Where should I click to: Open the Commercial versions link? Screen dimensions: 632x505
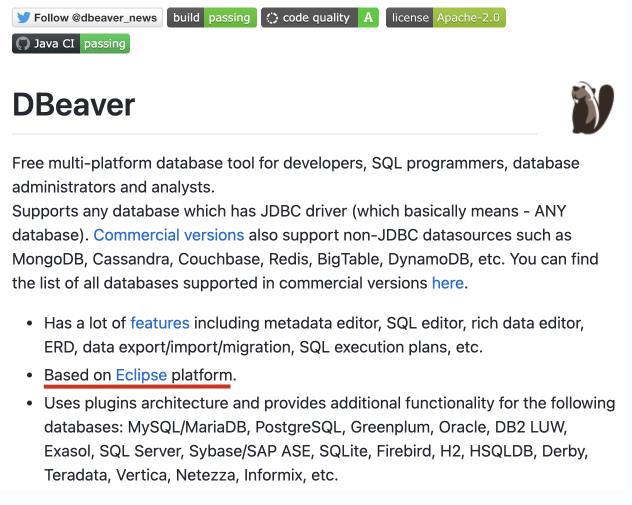pos(168,235)
